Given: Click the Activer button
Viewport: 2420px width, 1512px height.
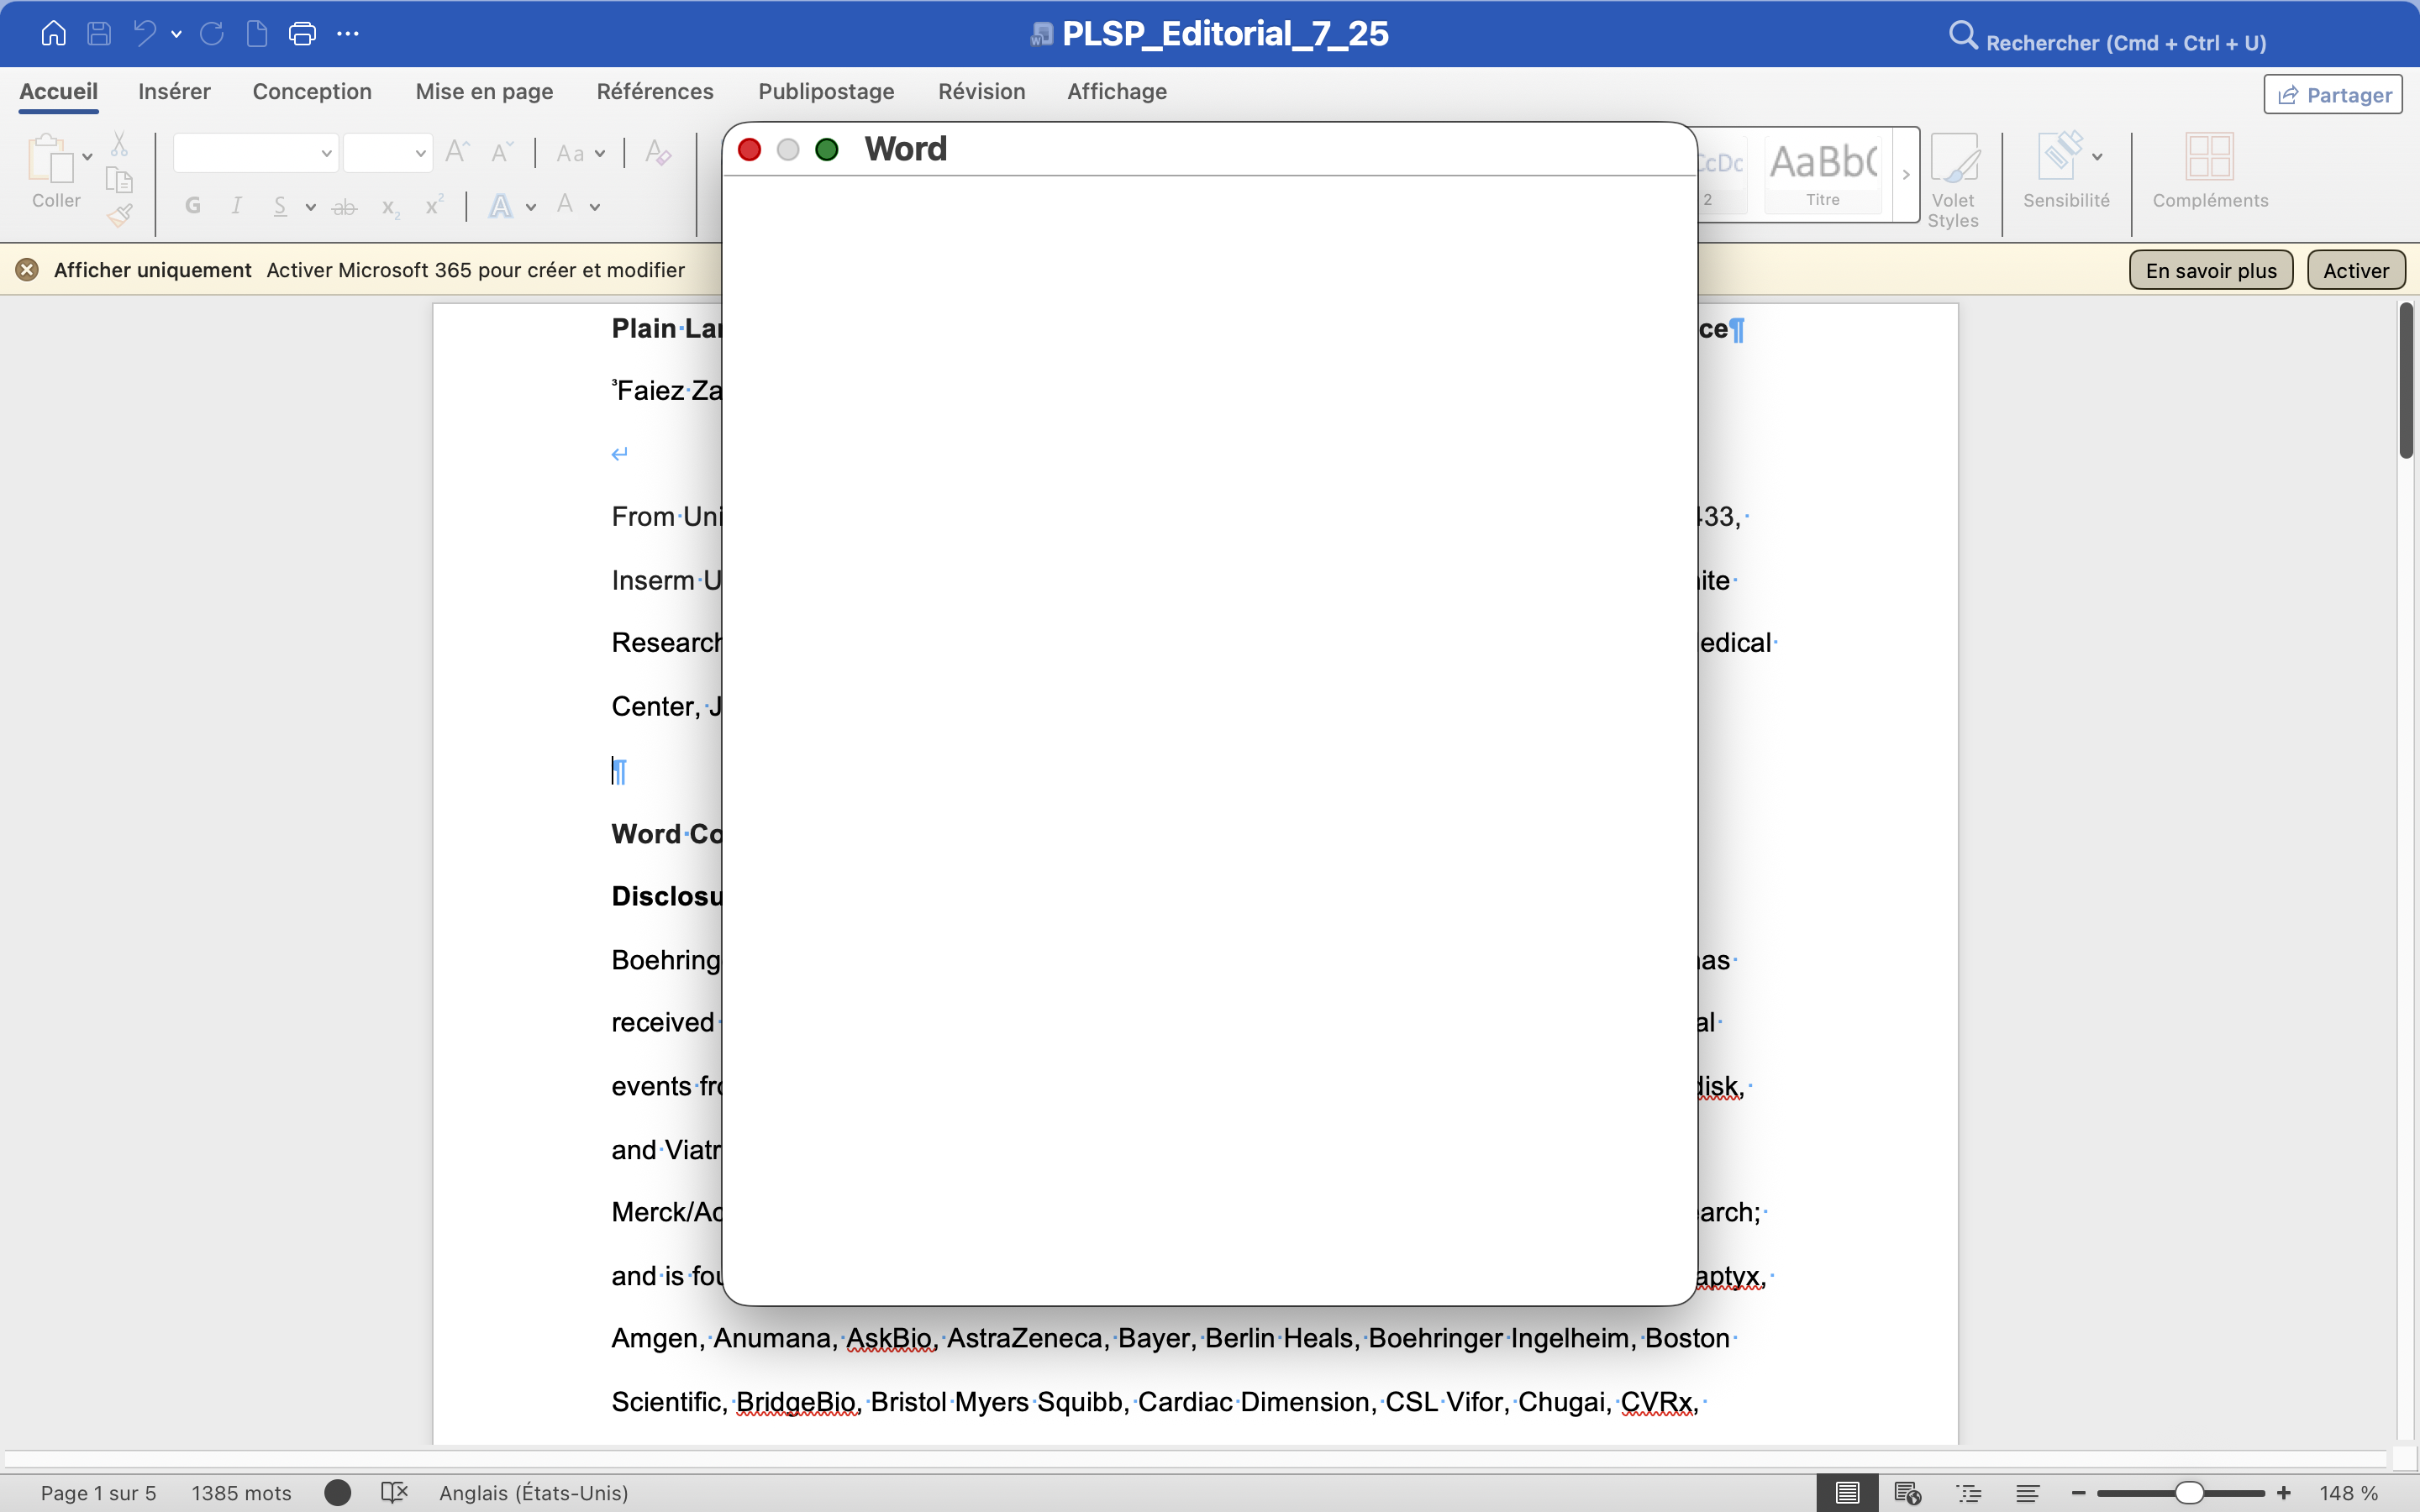Looking at the screenshot, I should click(x=2356, y=270).
